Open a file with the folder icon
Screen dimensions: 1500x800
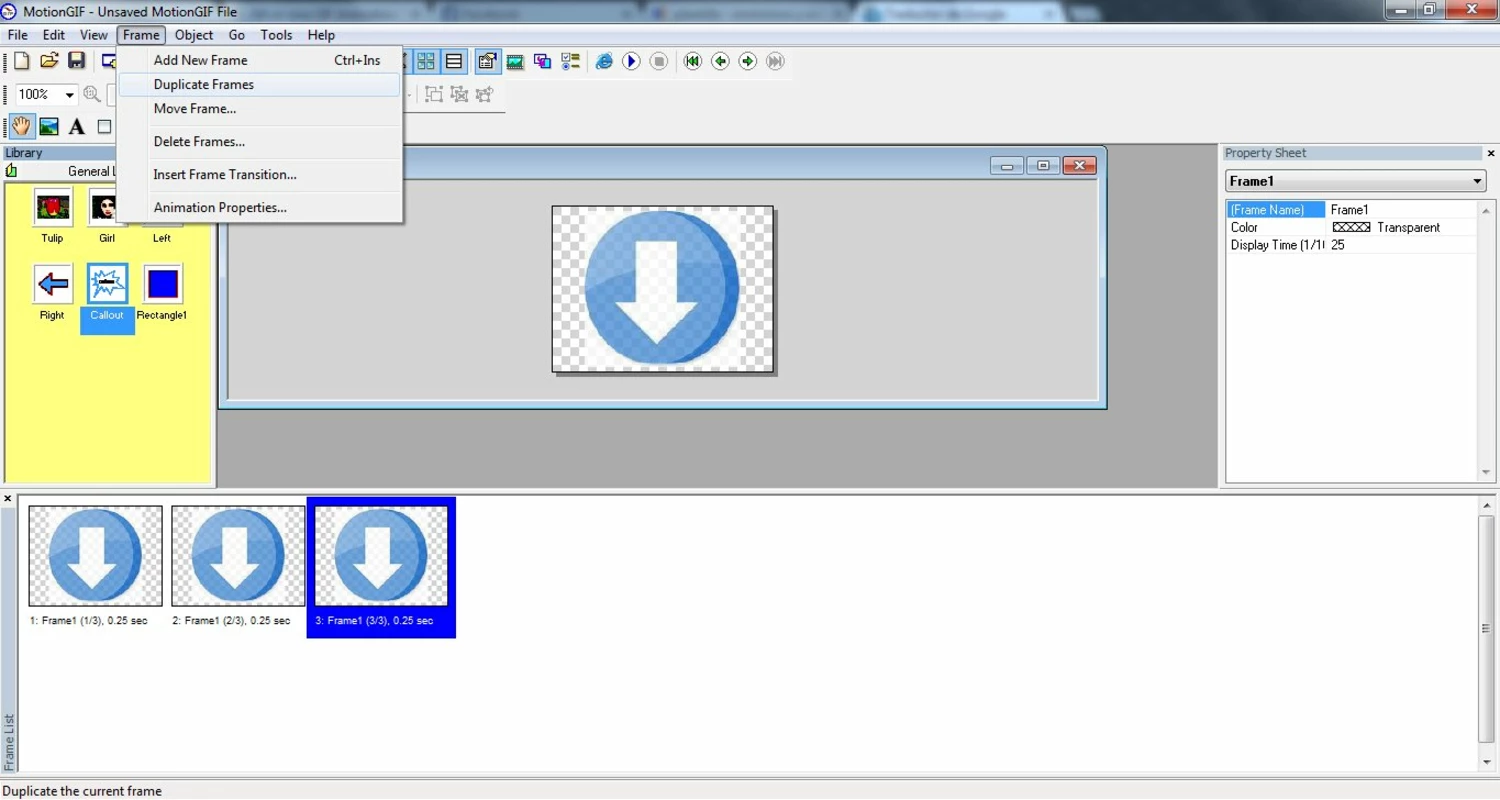tap(48, 61)
